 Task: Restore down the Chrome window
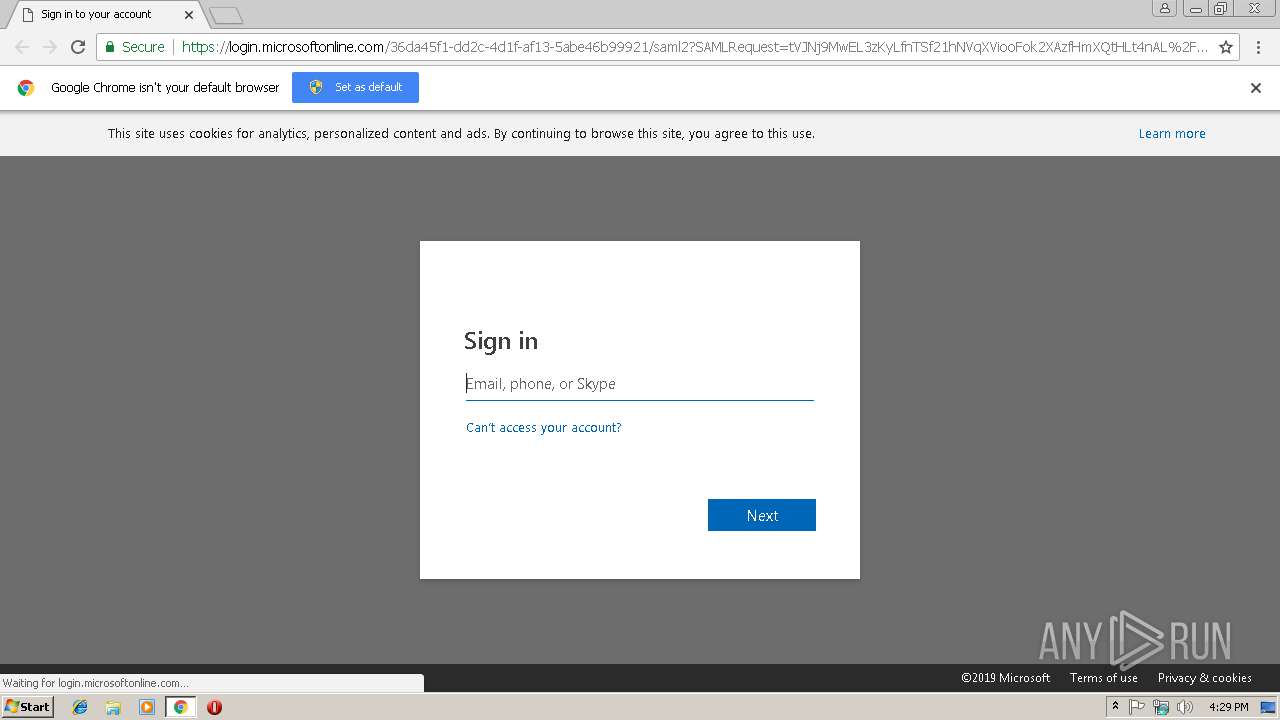[1221, 9]
